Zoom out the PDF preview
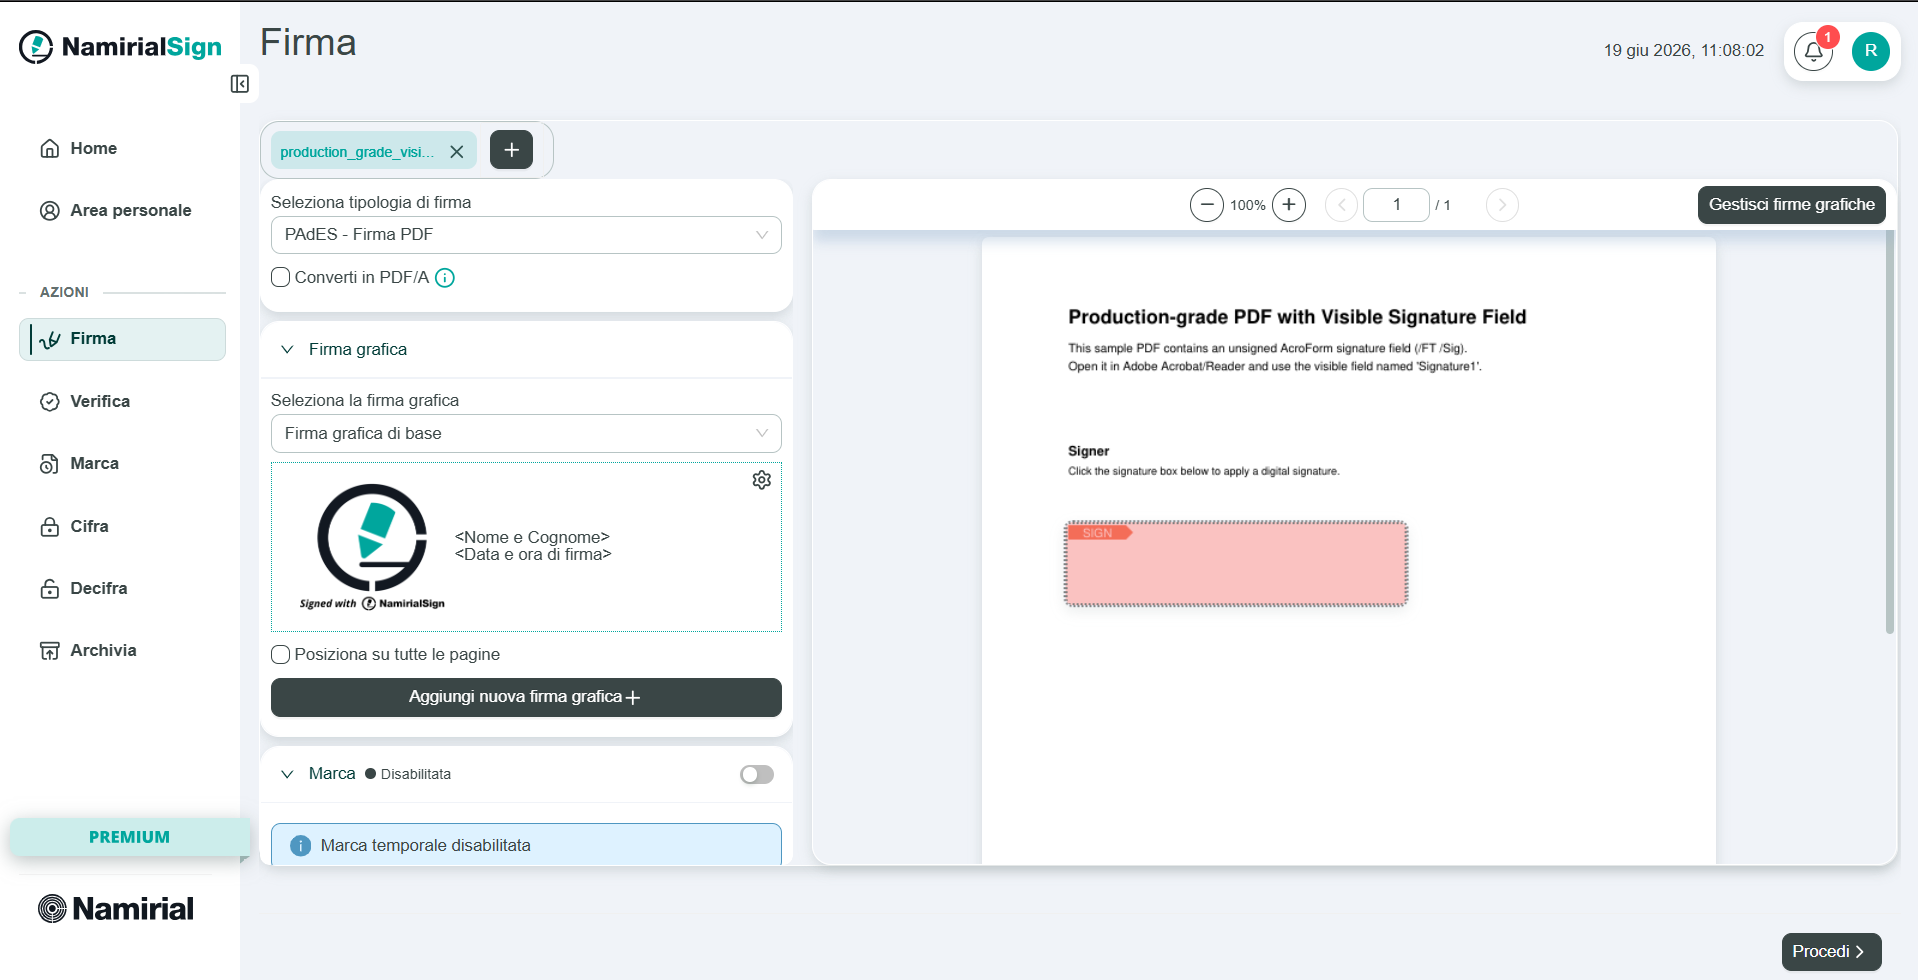Viewport: 1918px width, 980px height. coord(1207,205)
